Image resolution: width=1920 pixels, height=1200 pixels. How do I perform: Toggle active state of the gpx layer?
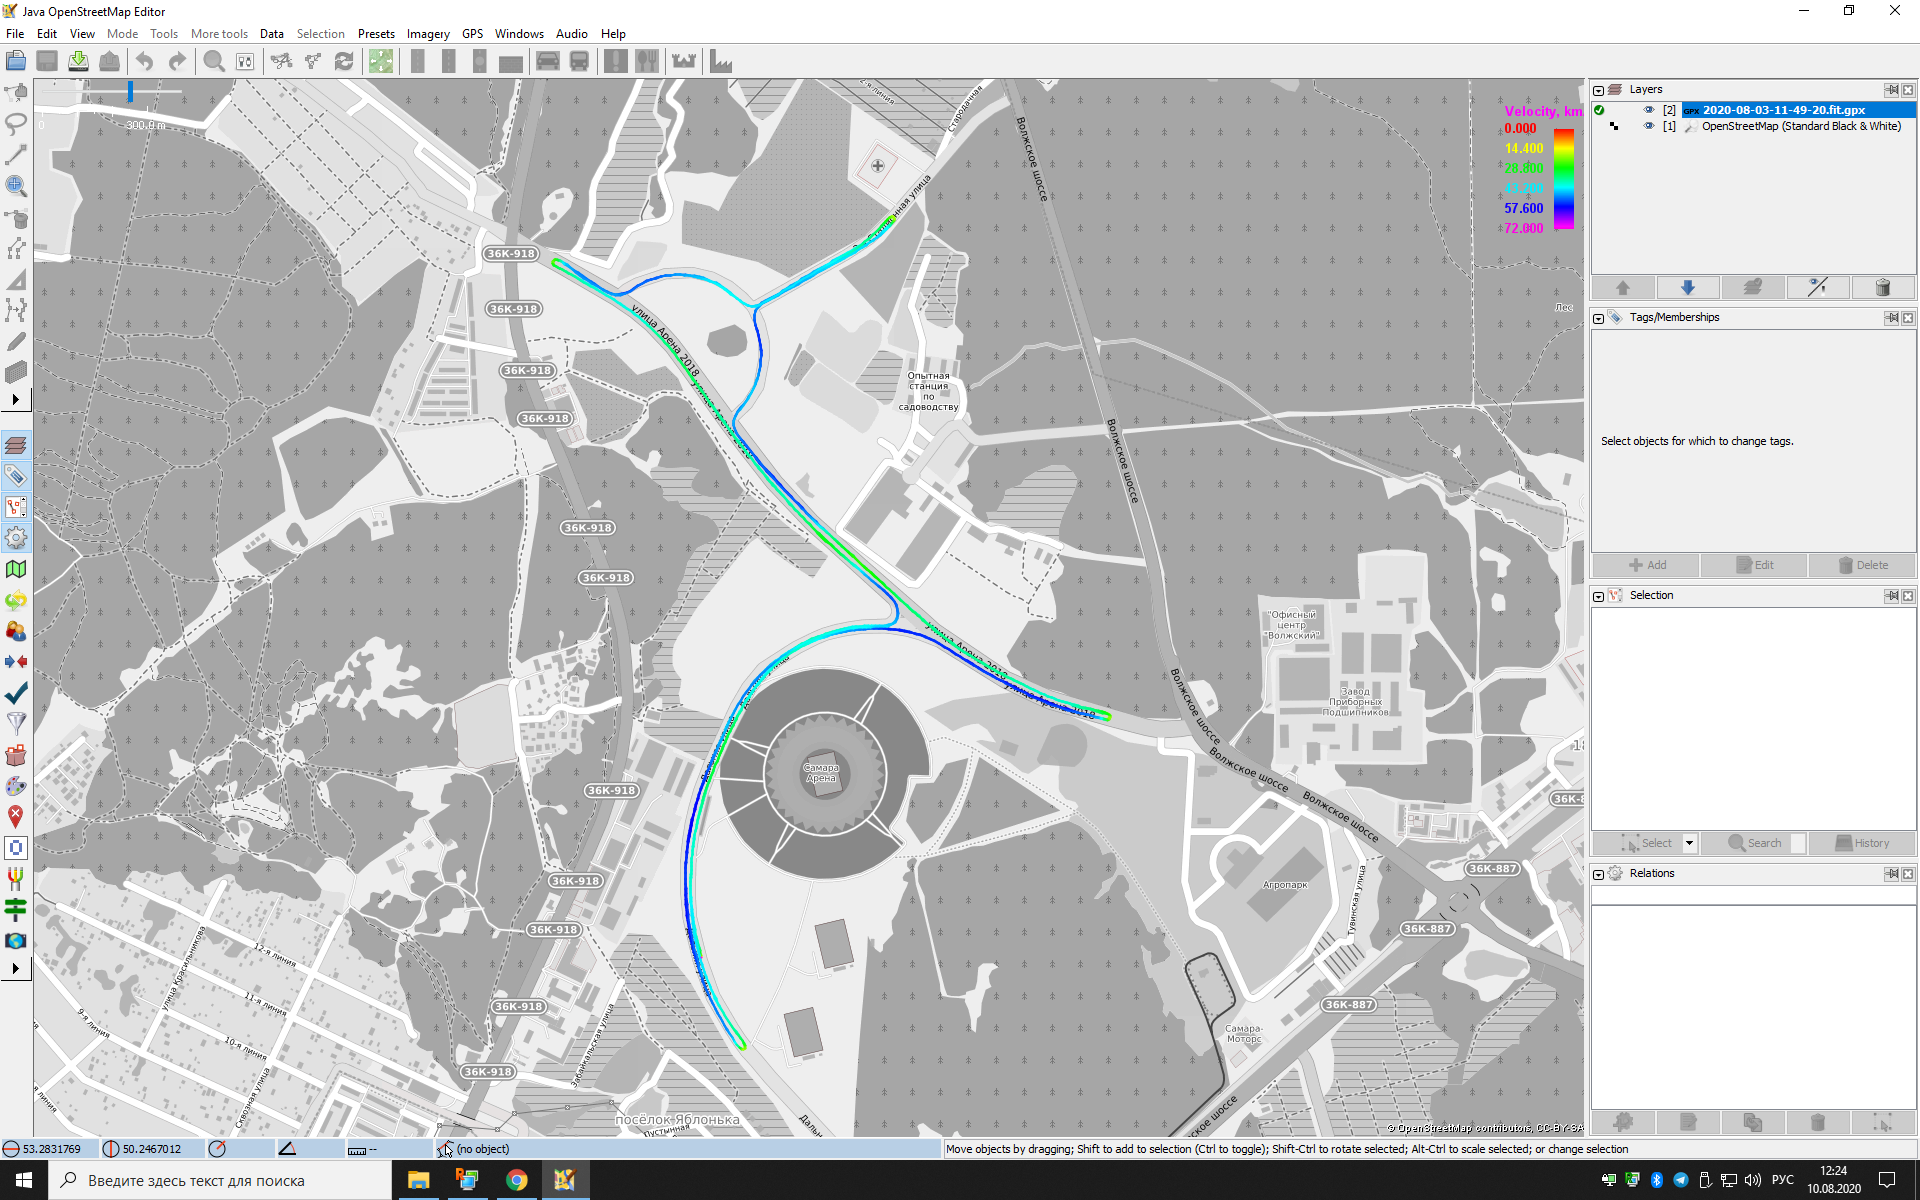tap(1599, 110)
